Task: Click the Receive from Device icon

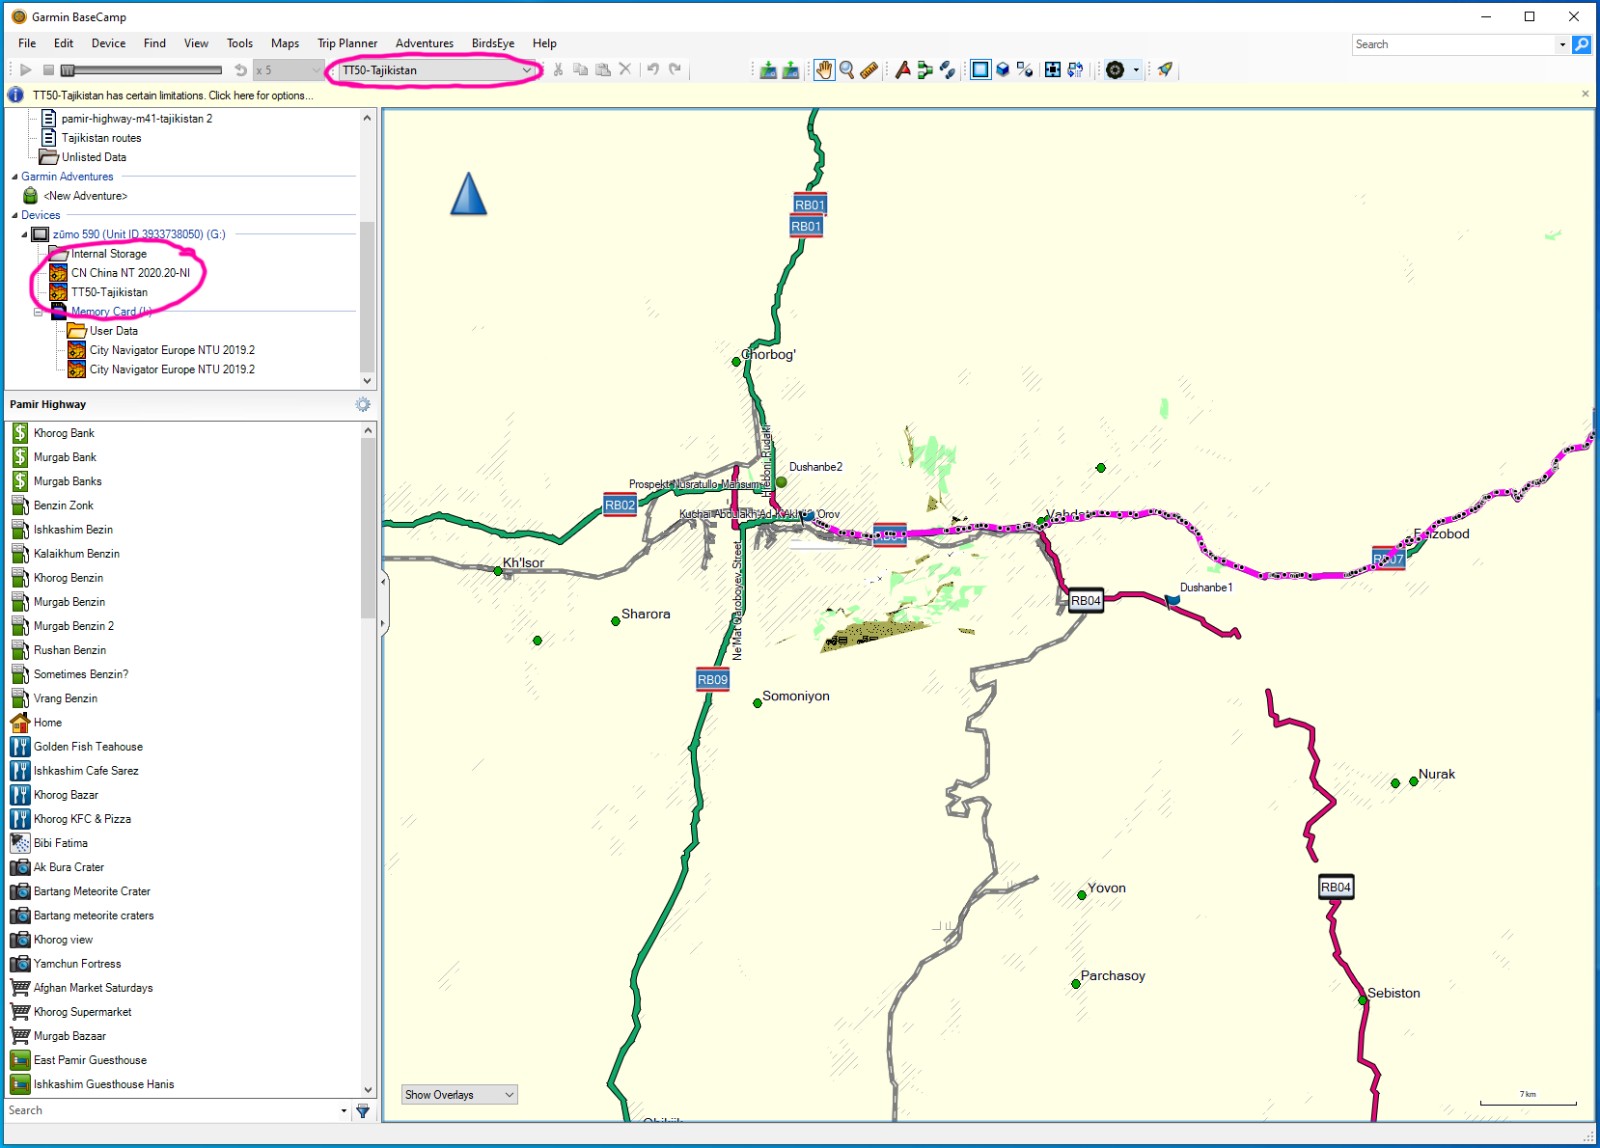Action: [x=790, y=70]
